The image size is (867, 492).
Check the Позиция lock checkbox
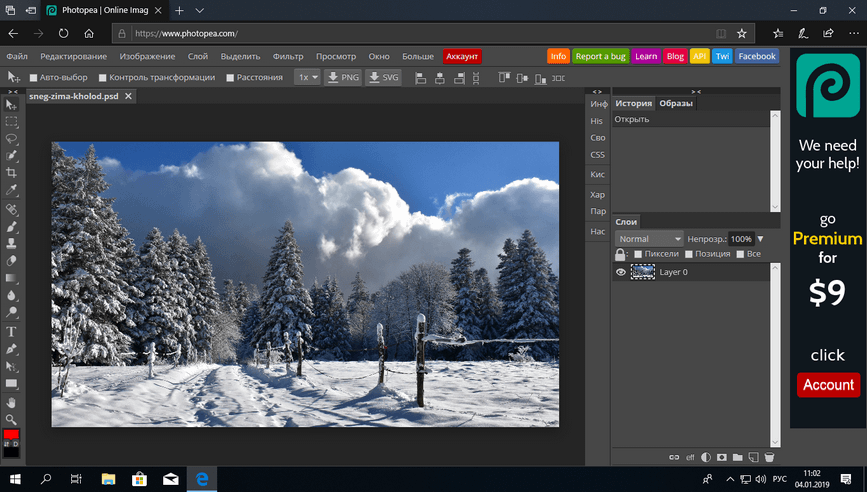tap(689, 254)
